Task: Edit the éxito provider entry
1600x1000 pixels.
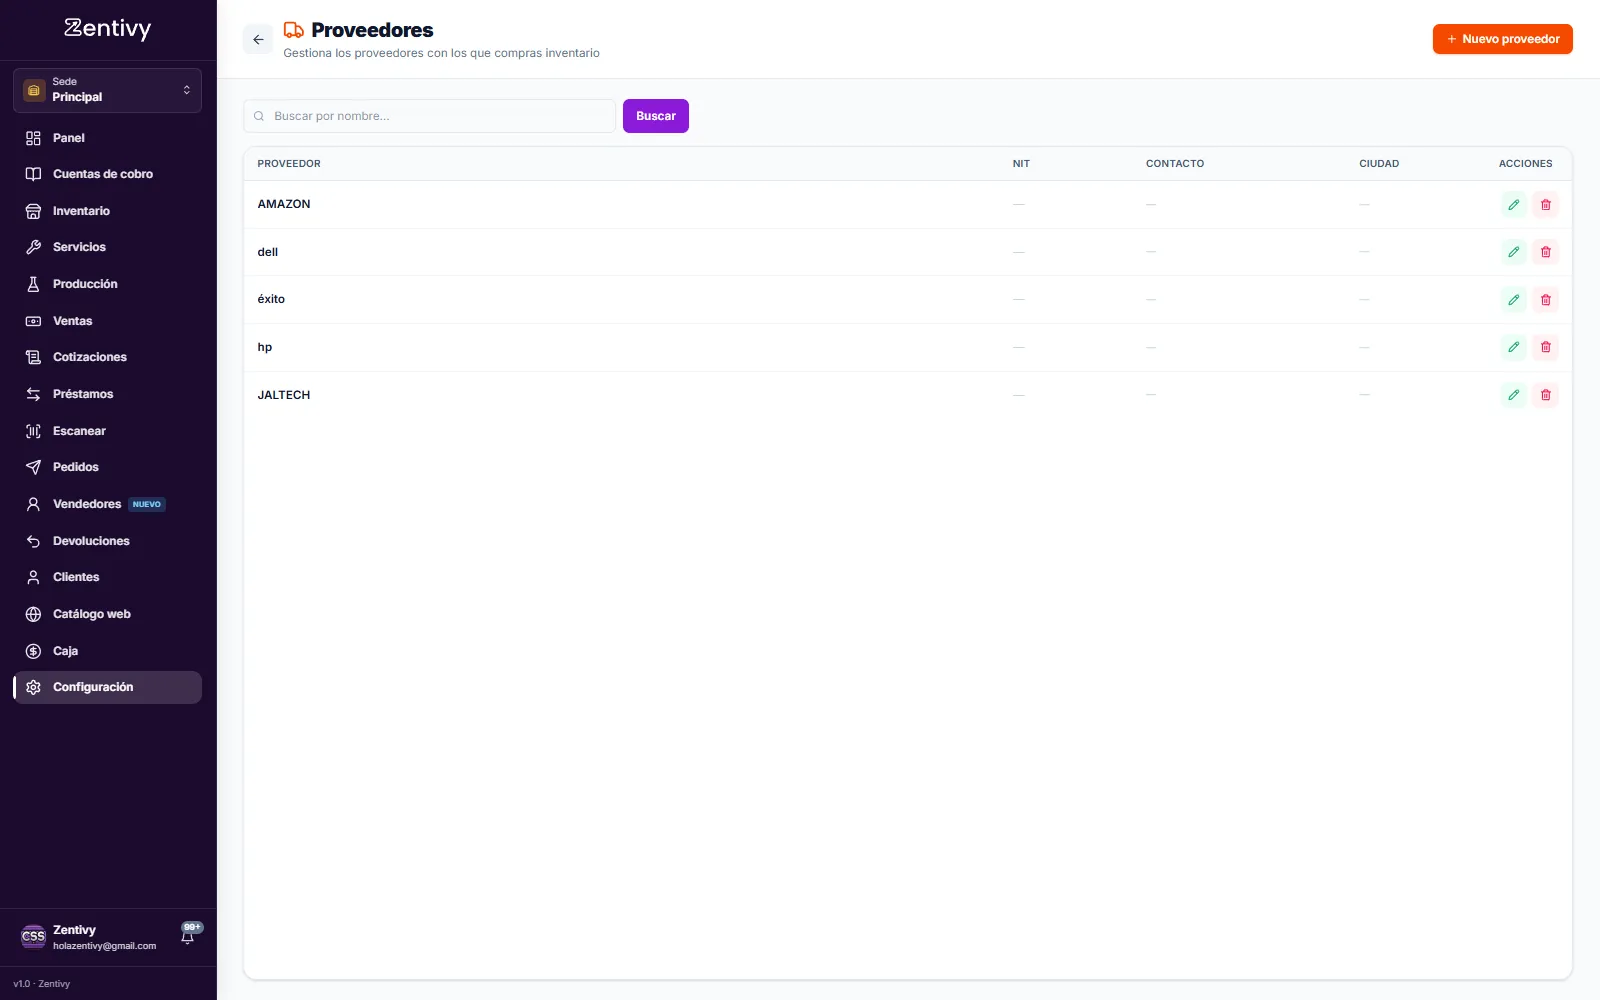Action: click(x=1513, y=300)
